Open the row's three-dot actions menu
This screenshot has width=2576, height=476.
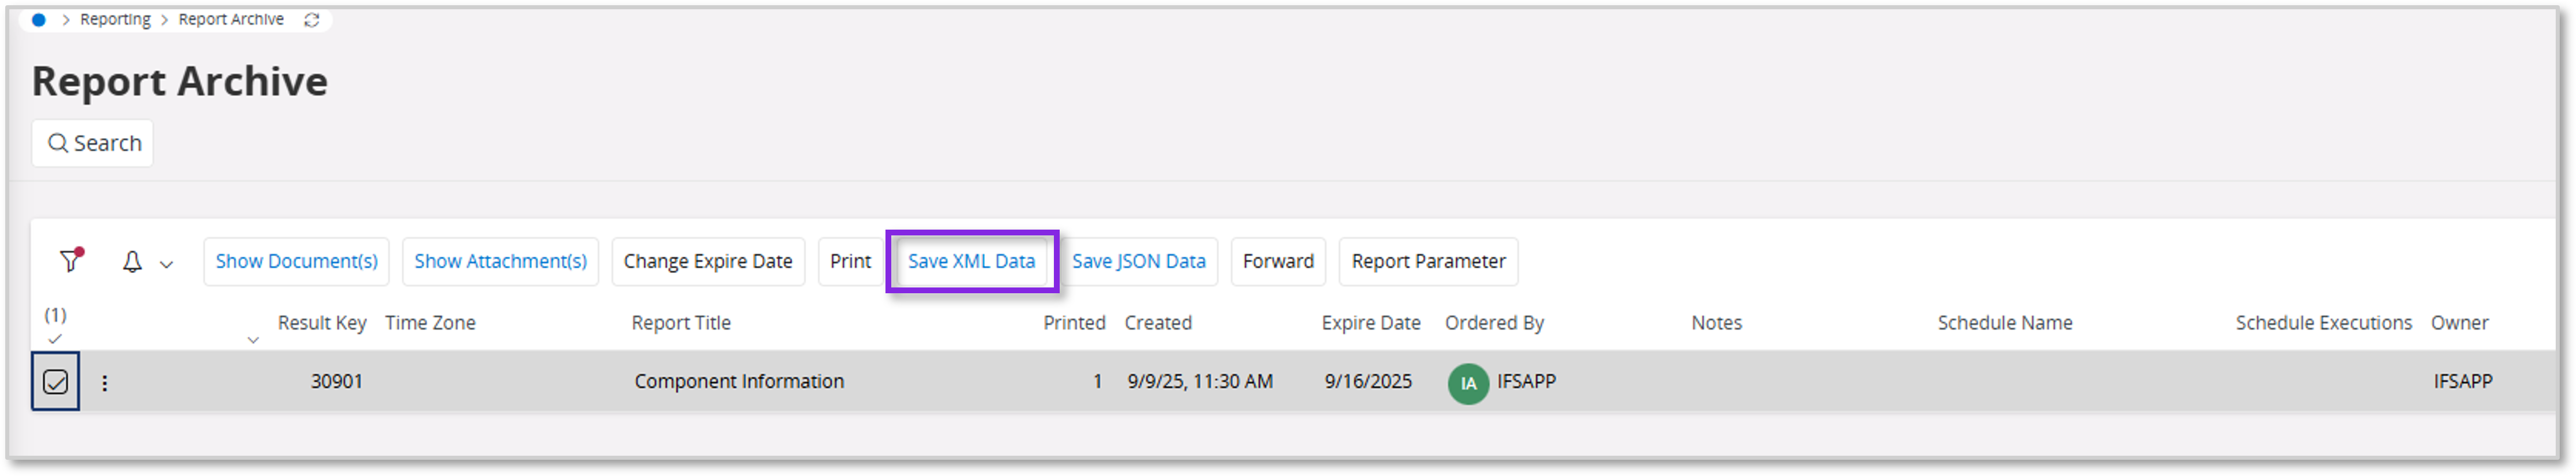[x=105, y=382]
